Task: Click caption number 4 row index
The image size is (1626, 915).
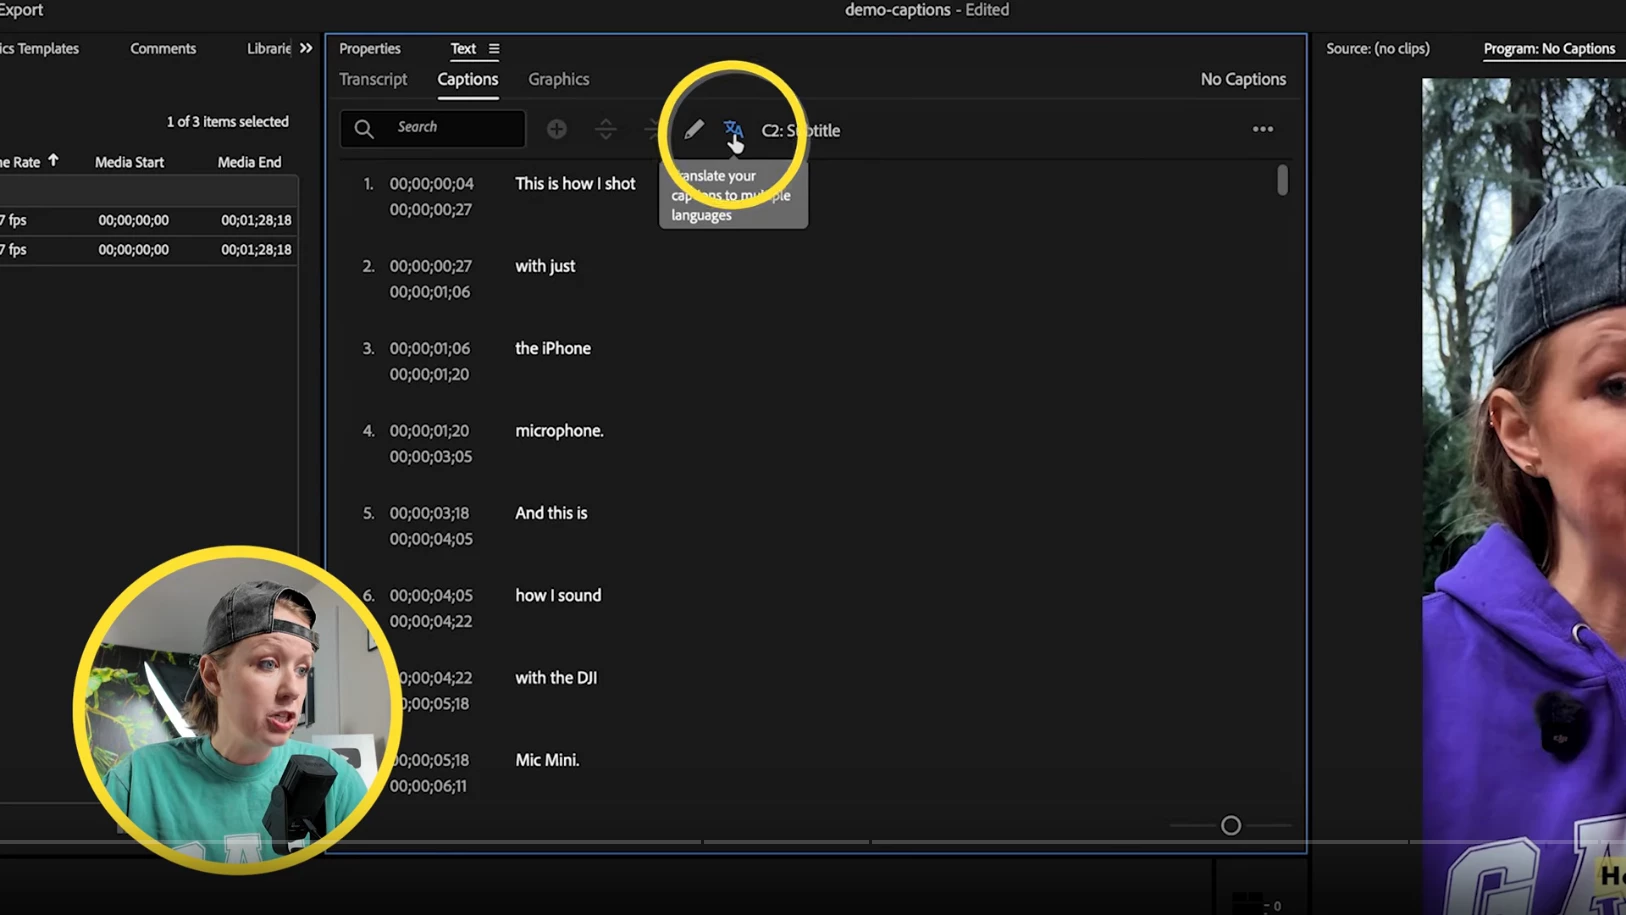Action: (x=368, y=431)
